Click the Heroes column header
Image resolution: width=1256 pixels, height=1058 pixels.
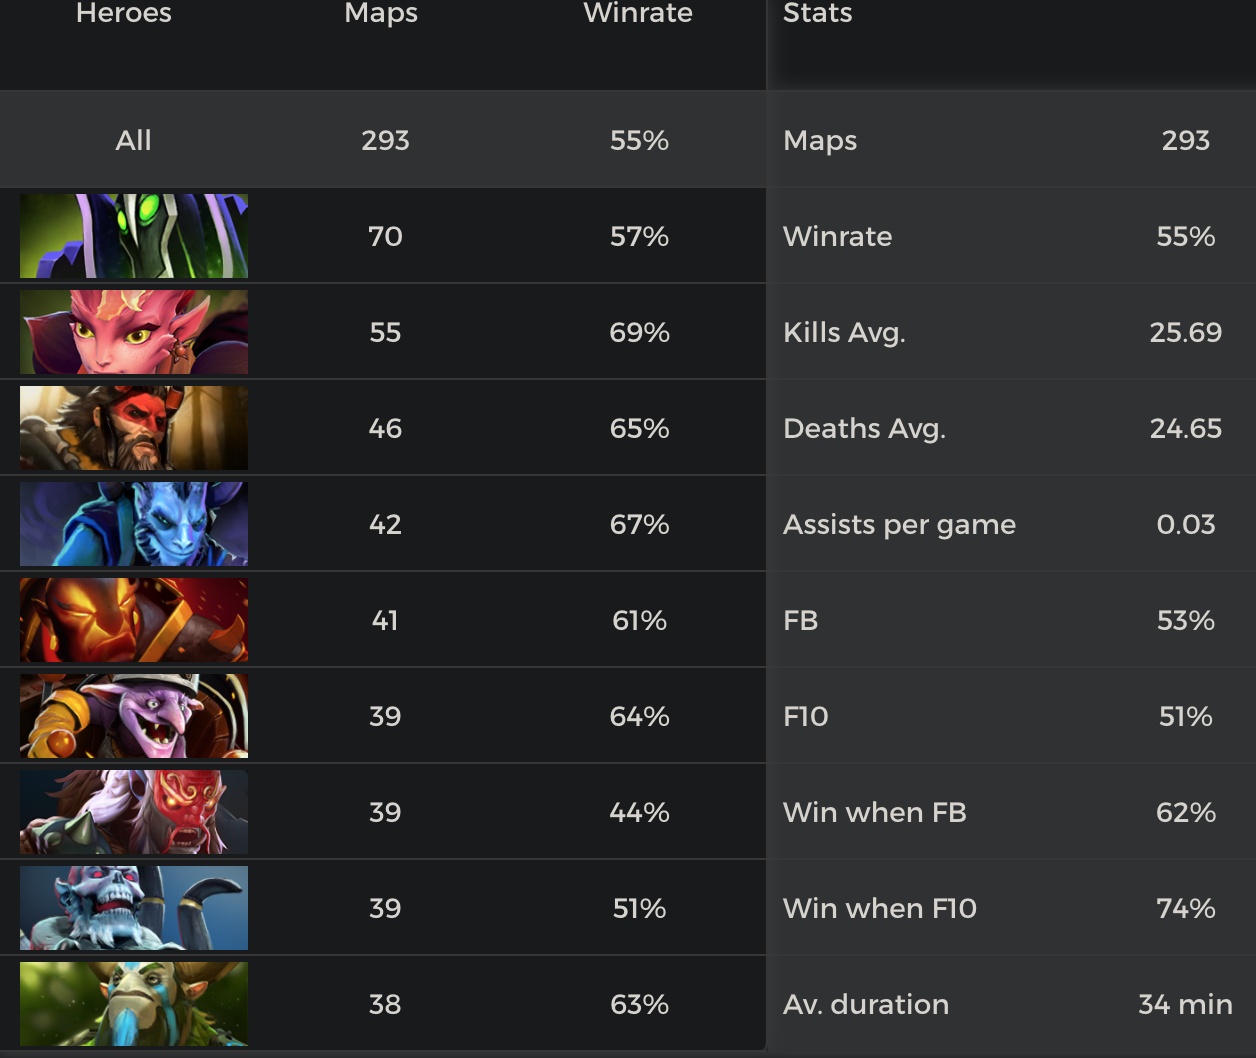(124, 13)
